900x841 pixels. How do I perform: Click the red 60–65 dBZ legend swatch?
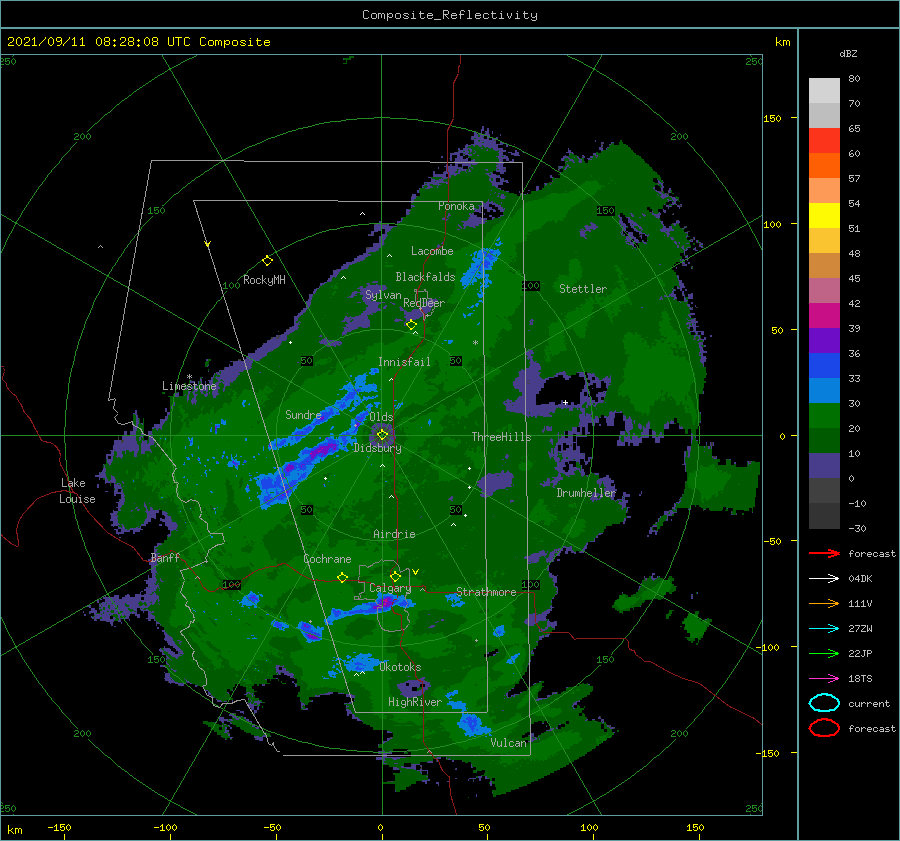824,141
